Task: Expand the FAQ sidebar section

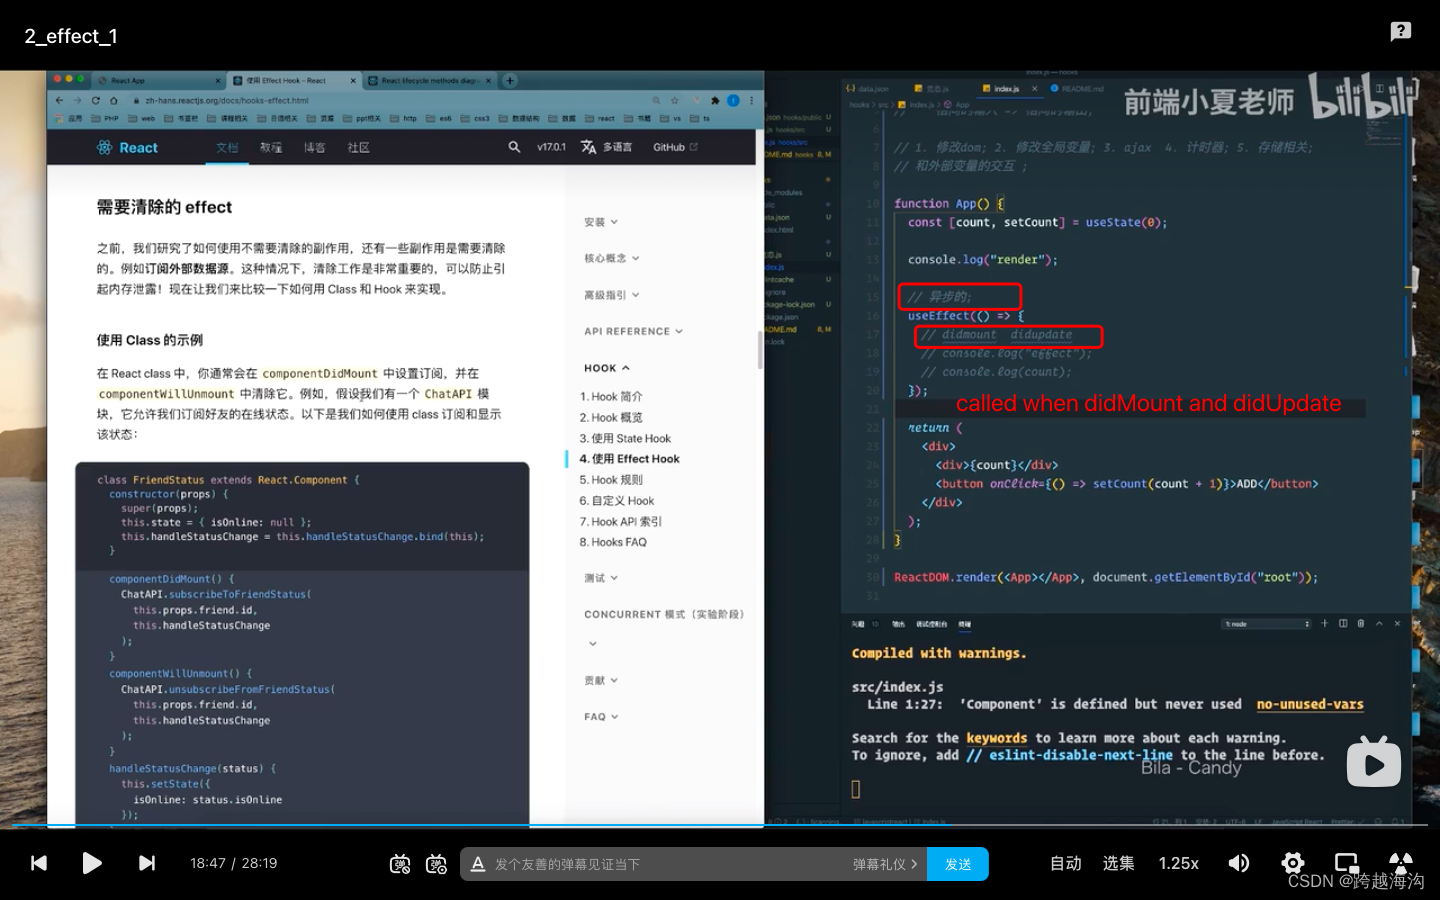Action: pyautogui.click(x=601, y=717)
